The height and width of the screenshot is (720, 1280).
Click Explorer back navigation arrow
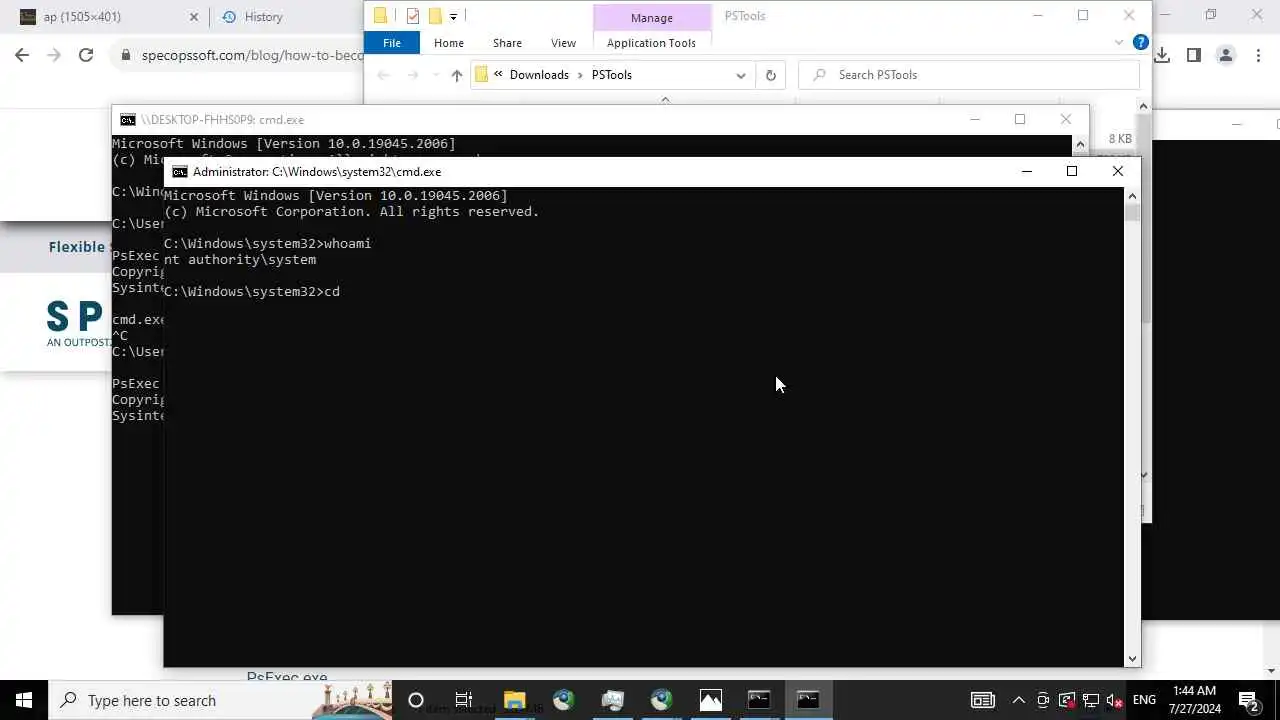tap(383, 75)
